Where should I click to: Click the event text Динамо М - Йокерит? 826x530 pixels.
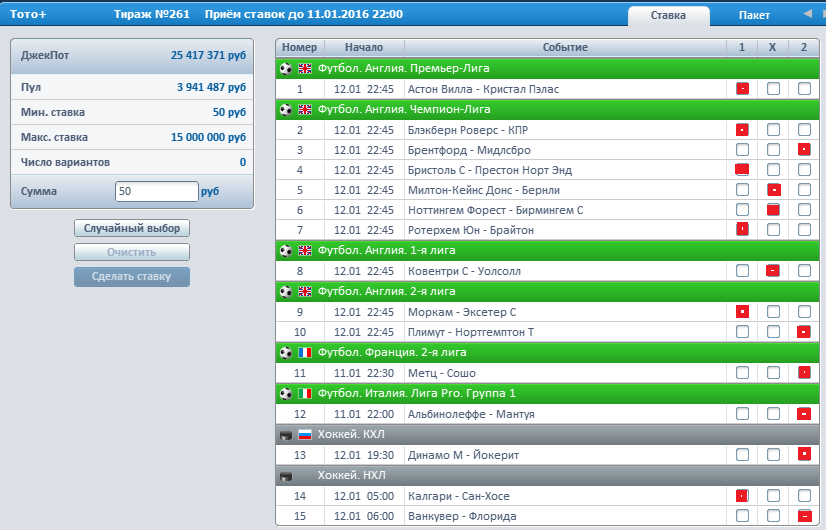coord(464,455)
